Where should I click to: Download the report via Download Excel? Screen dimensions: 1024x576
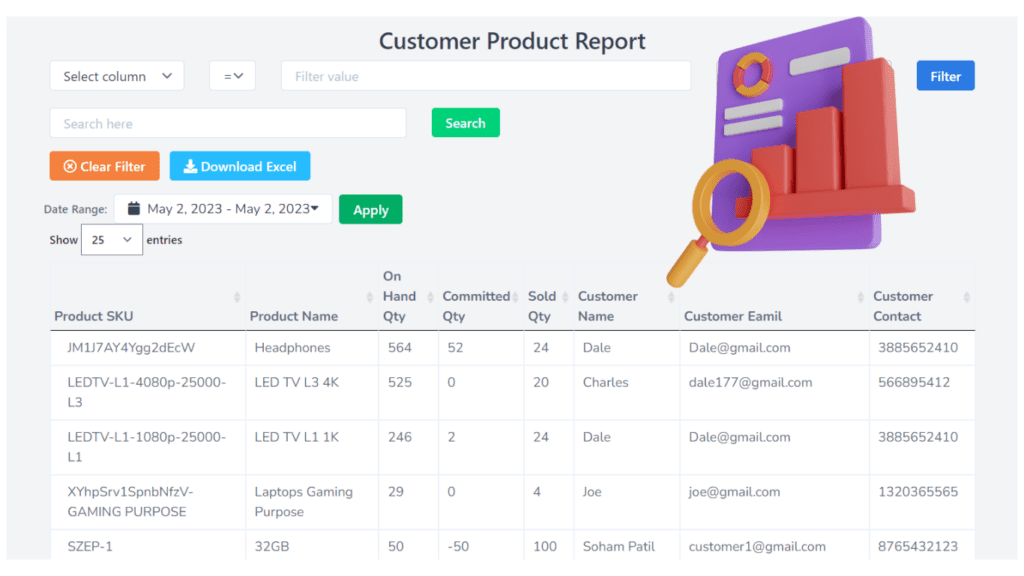(x=240, y=167)
